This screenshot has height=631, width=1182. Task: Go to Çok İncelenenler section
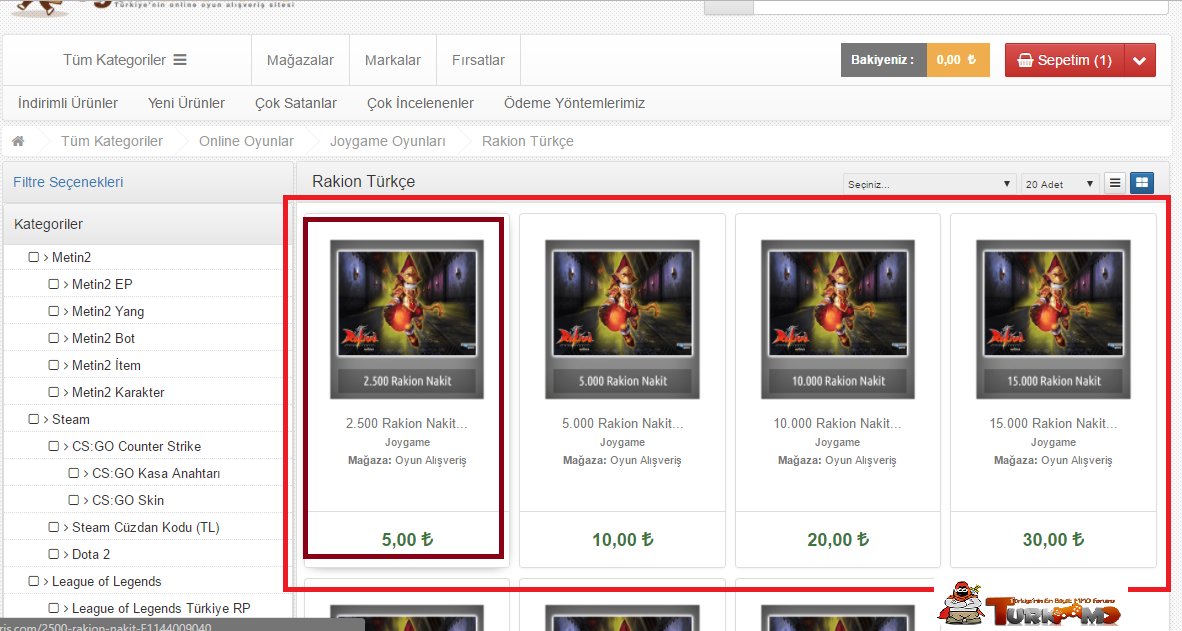(421, 103)
